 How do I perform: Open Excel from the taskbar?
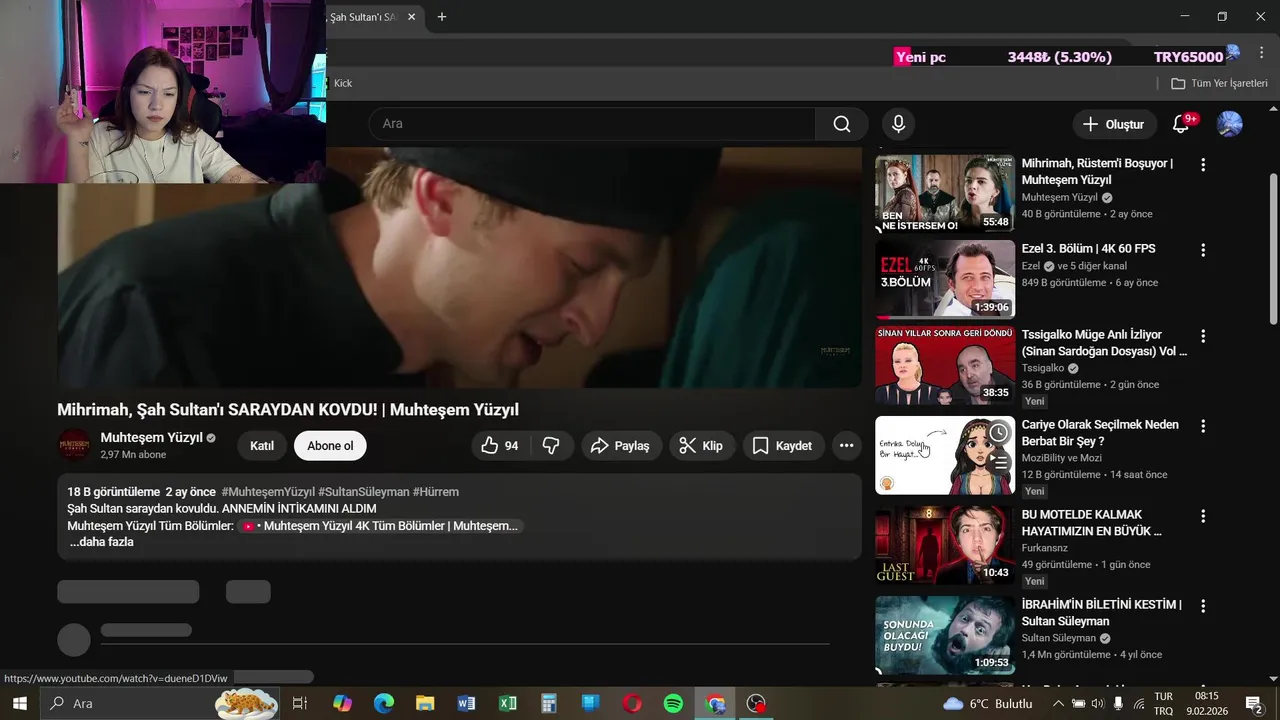pyautogui.click(x=508, y=703)
